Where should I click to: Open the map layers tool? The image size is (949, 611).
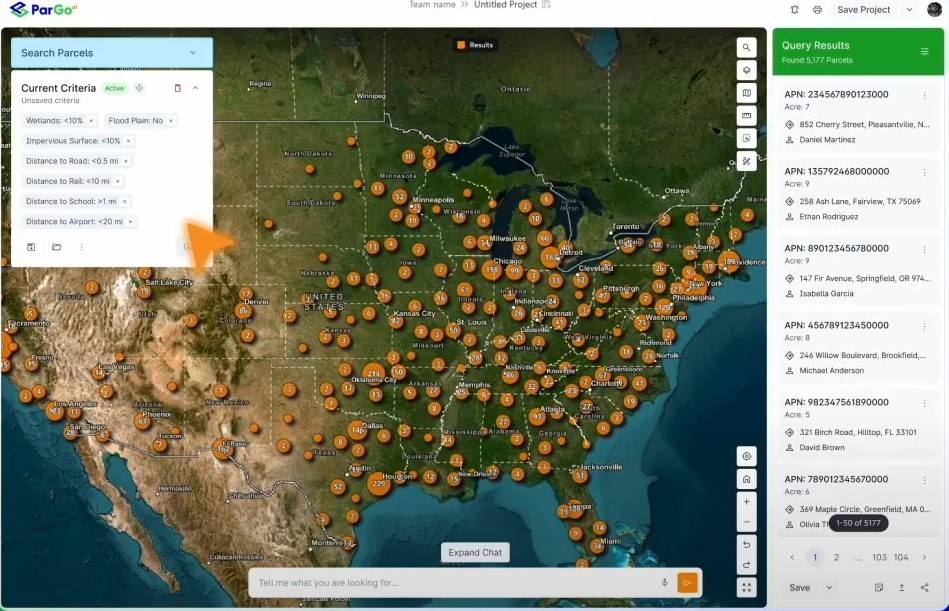(746, 70)
